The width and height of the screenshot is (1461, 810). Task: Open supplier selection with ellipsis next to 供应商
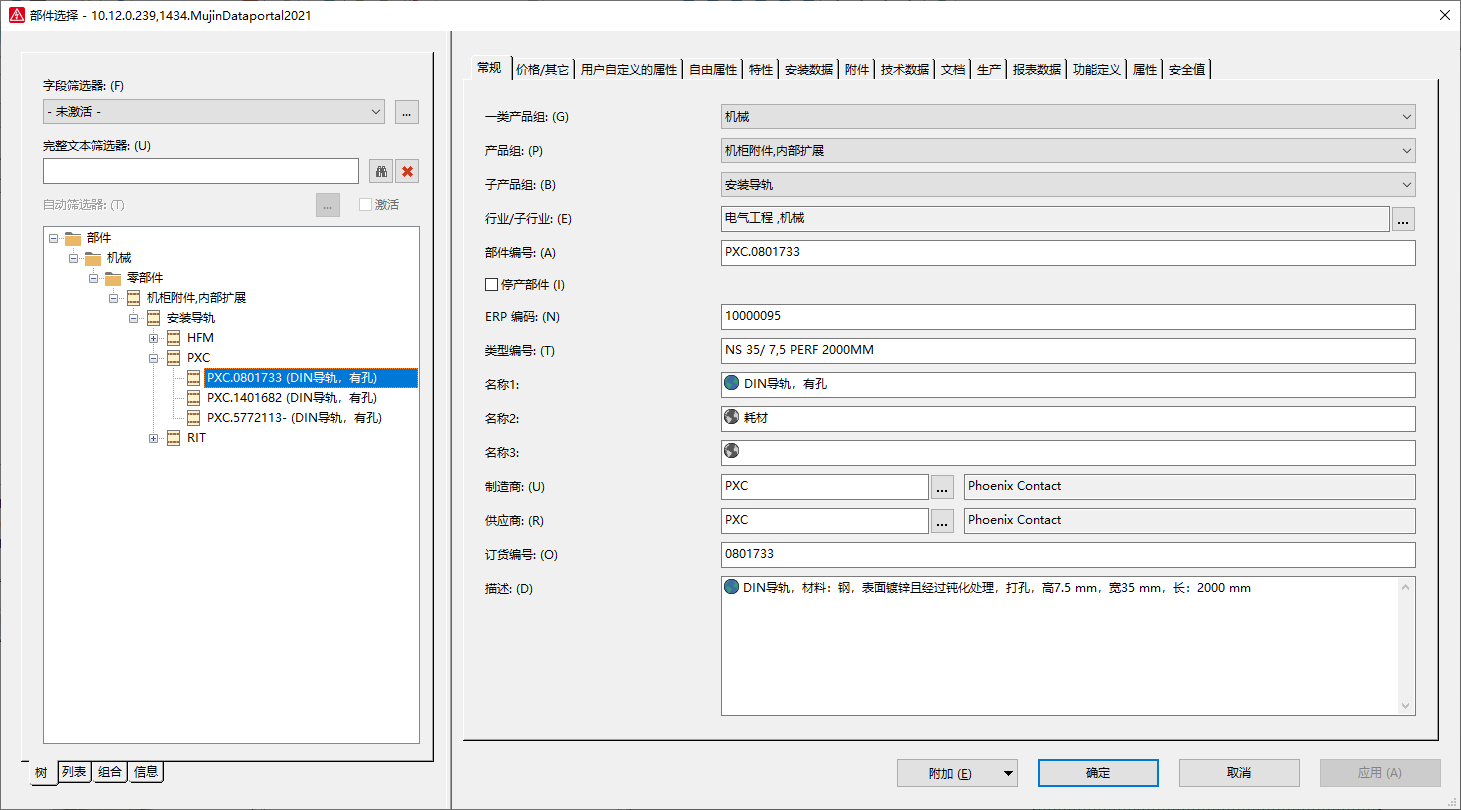click(x=941, y=520)
